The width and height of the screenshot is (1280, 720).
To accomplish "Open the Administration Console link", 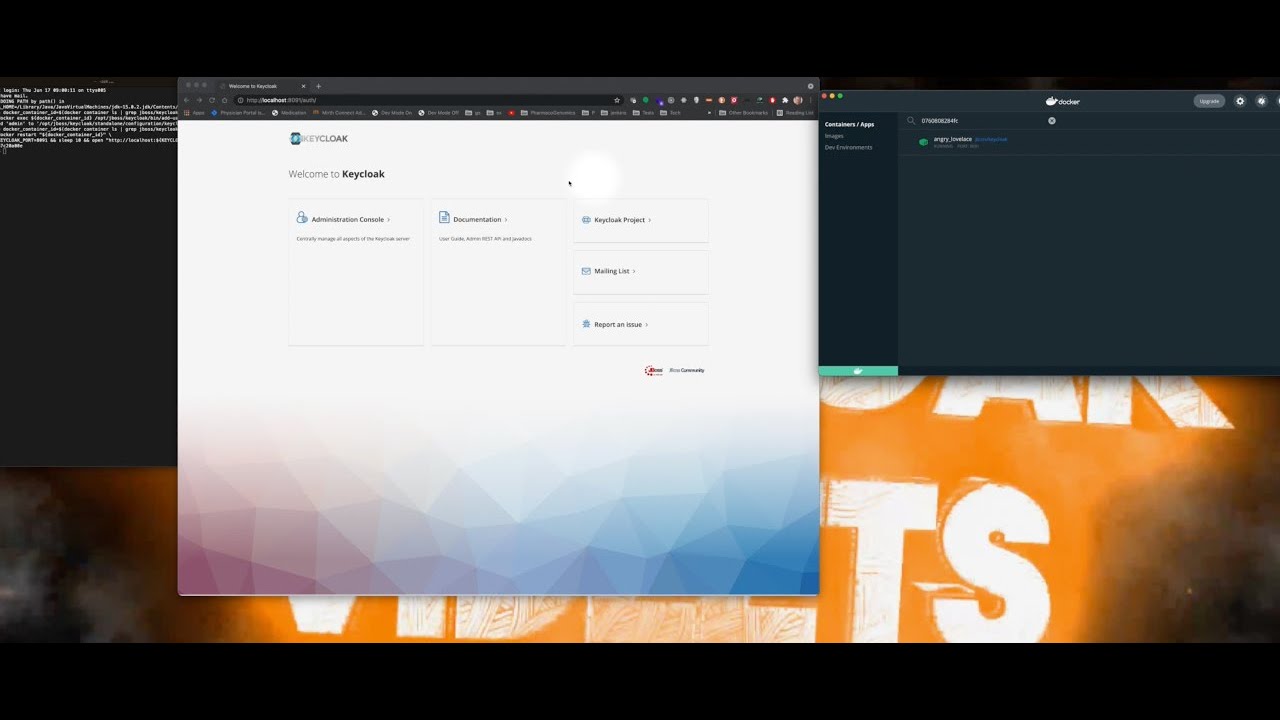I will tap(347, 219).
